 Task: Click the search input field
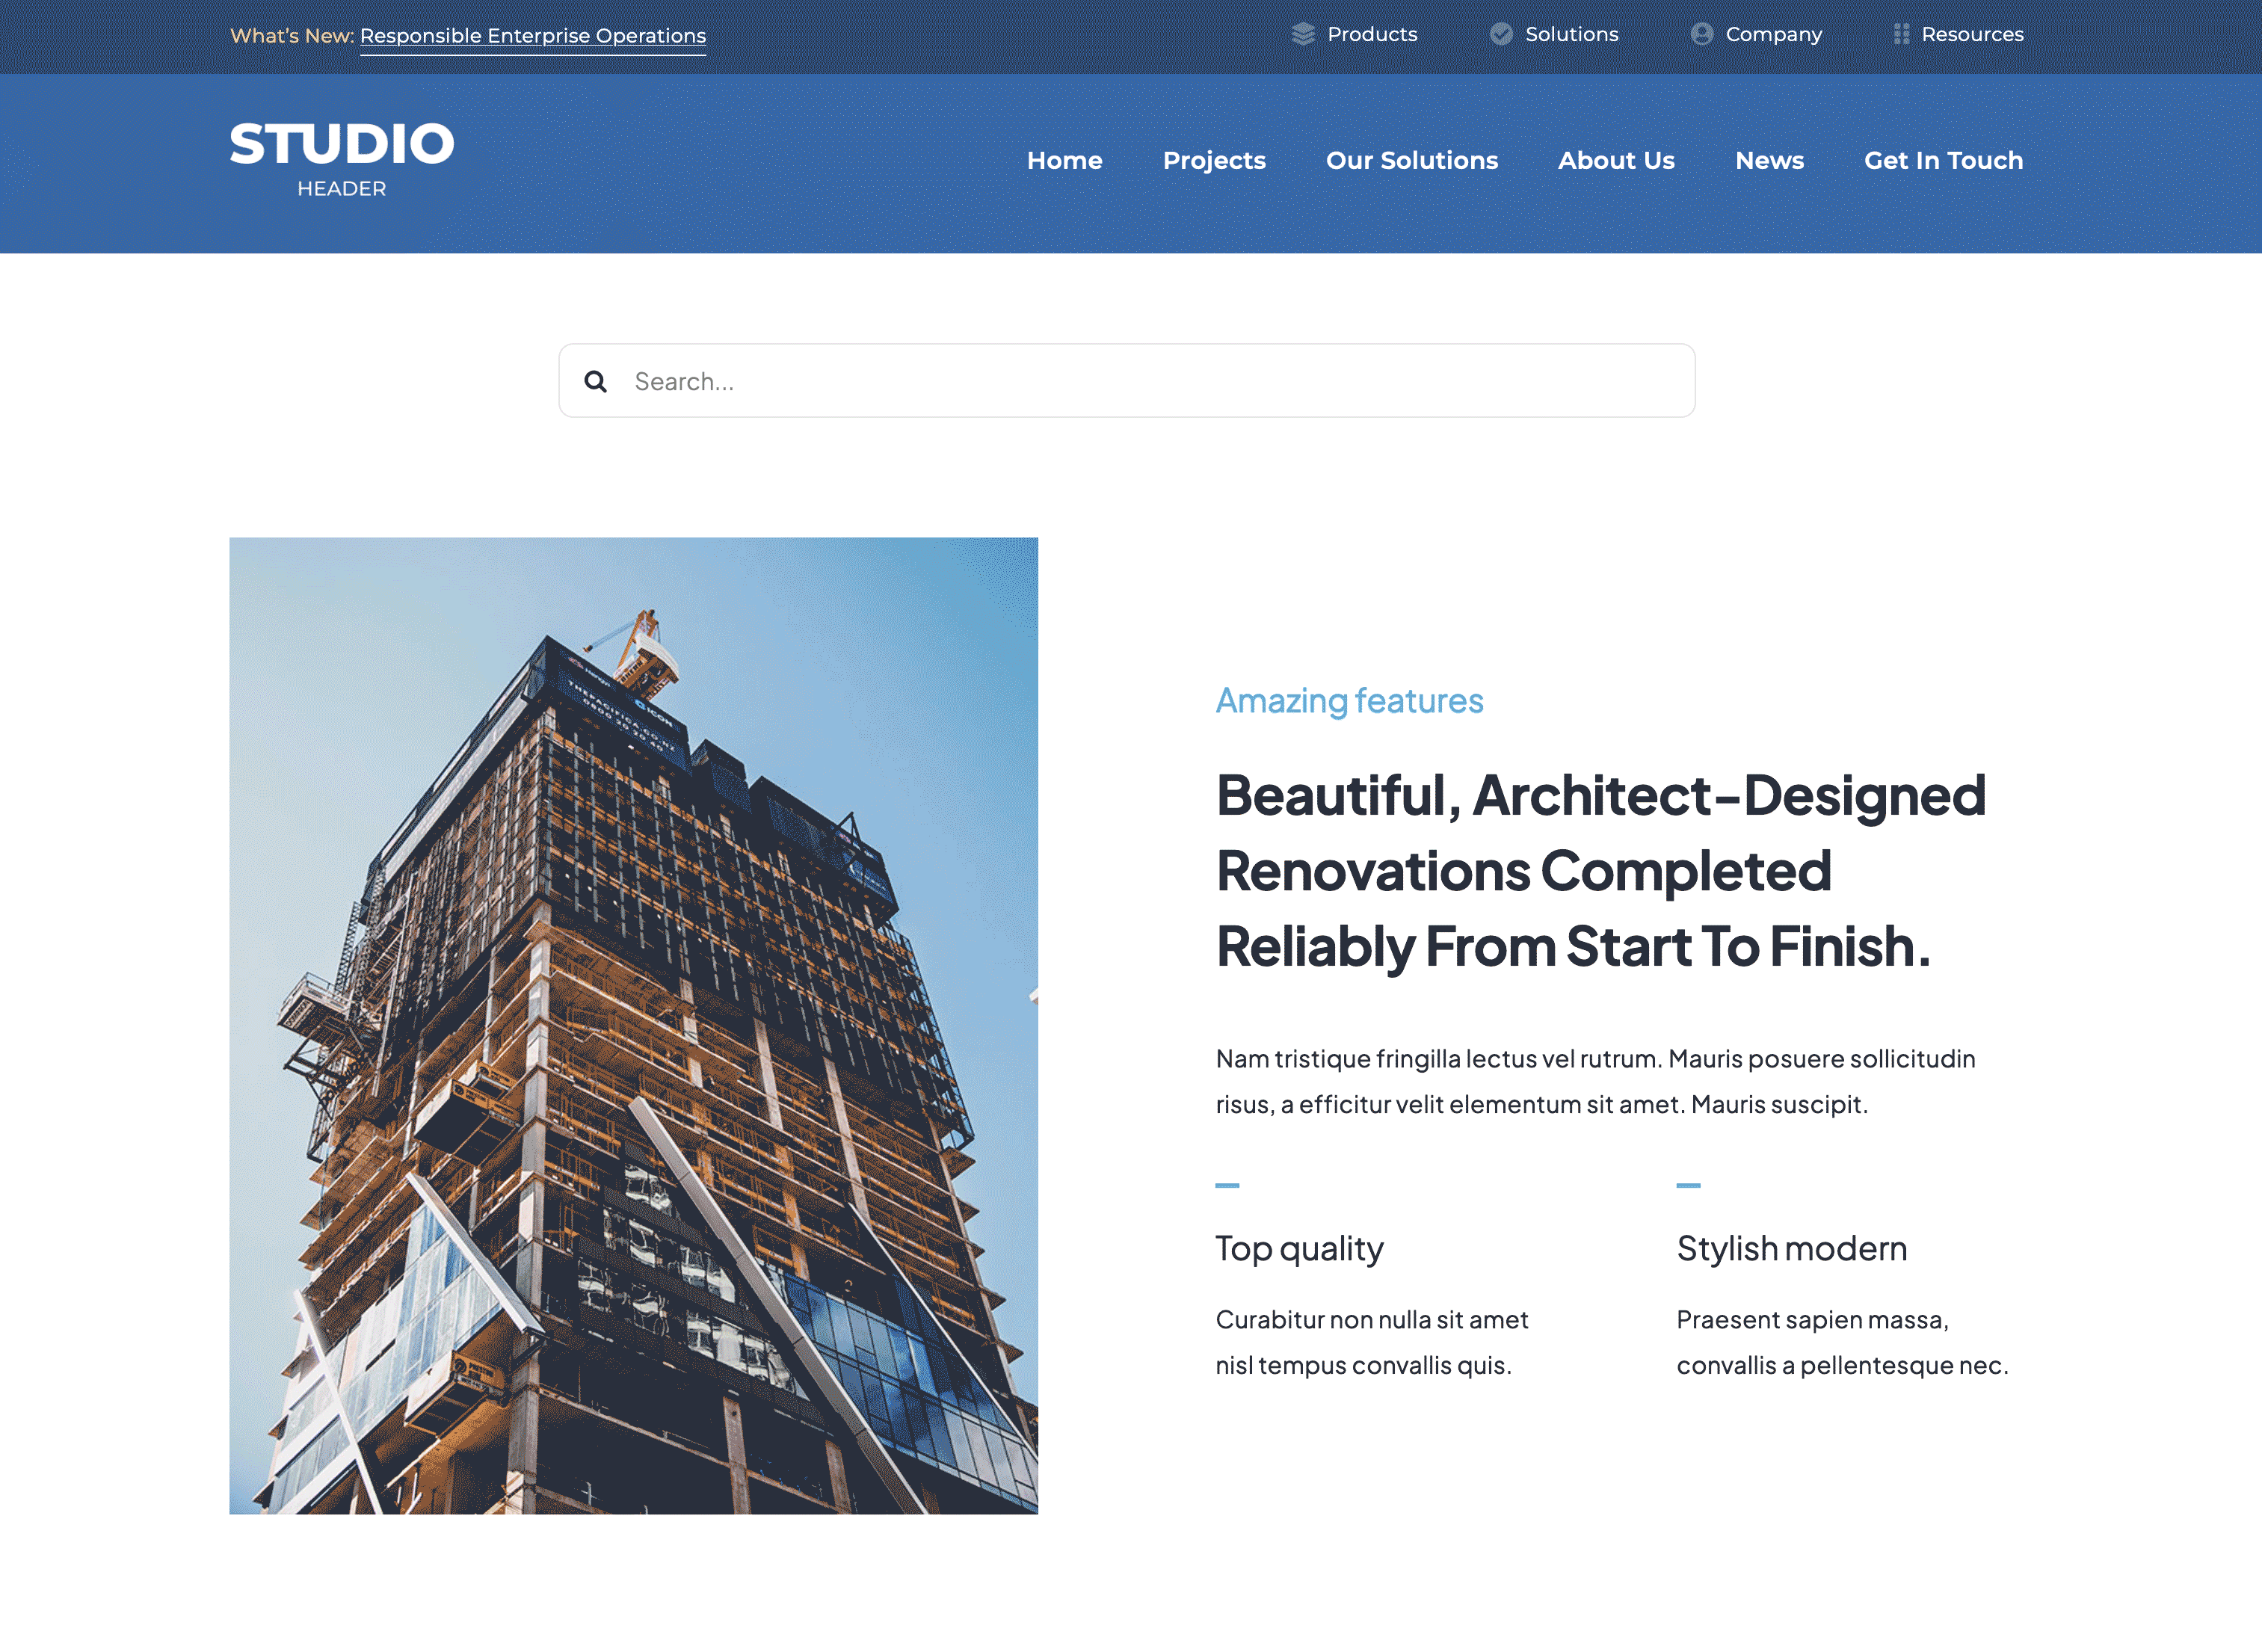(x=1131, y=381)
